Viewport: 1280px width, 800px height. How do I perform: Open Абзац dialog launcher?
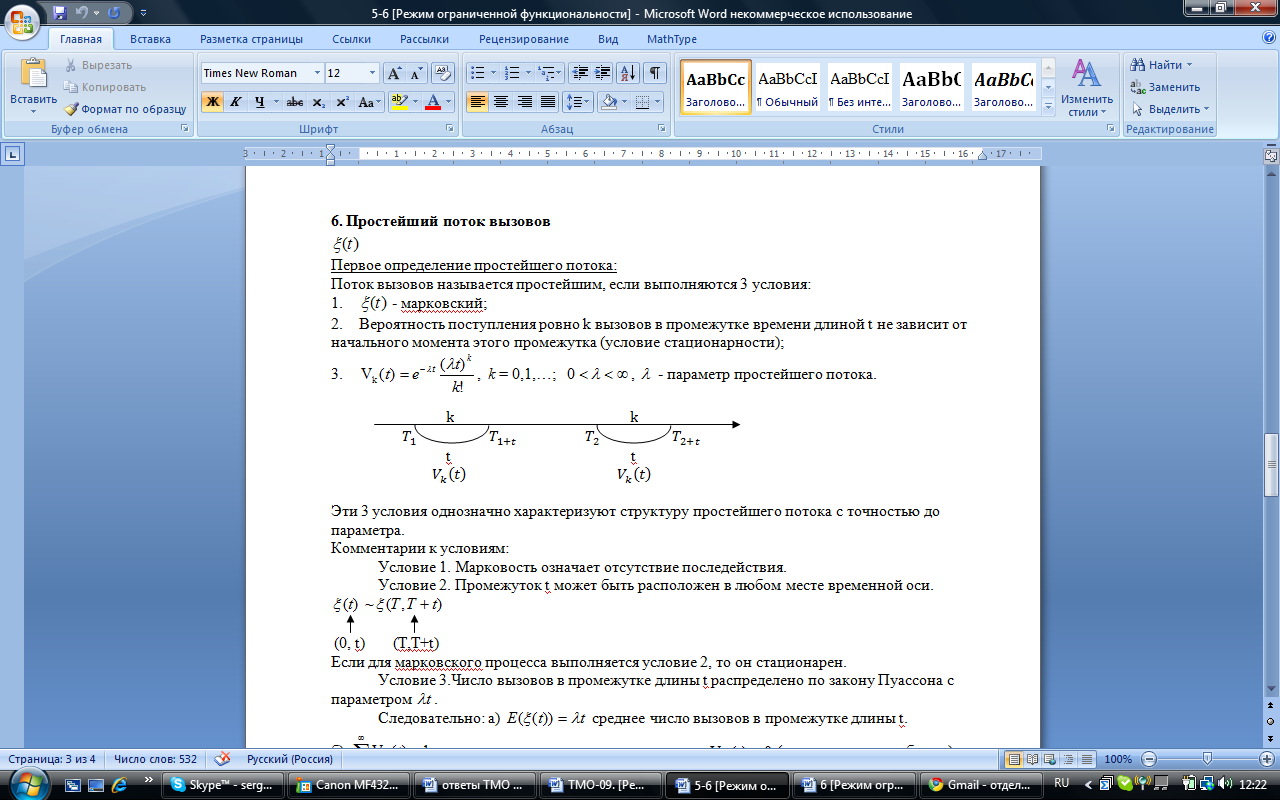662,129
